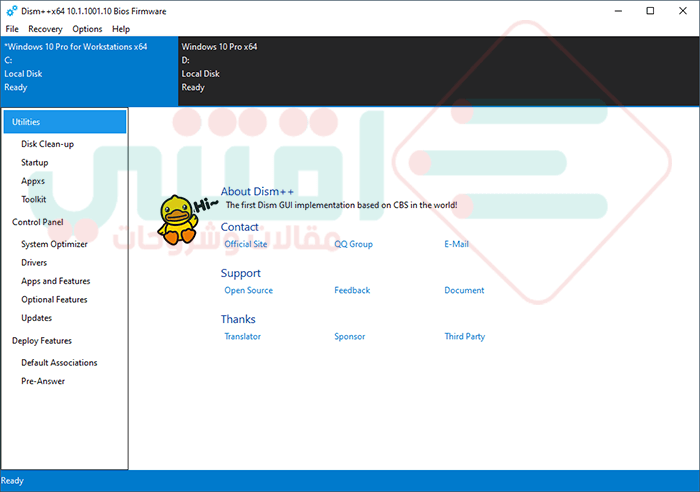700x492 pixels.
Task: Open Disk Clean-up in the sidebar
Action: [x=47, y=144]
